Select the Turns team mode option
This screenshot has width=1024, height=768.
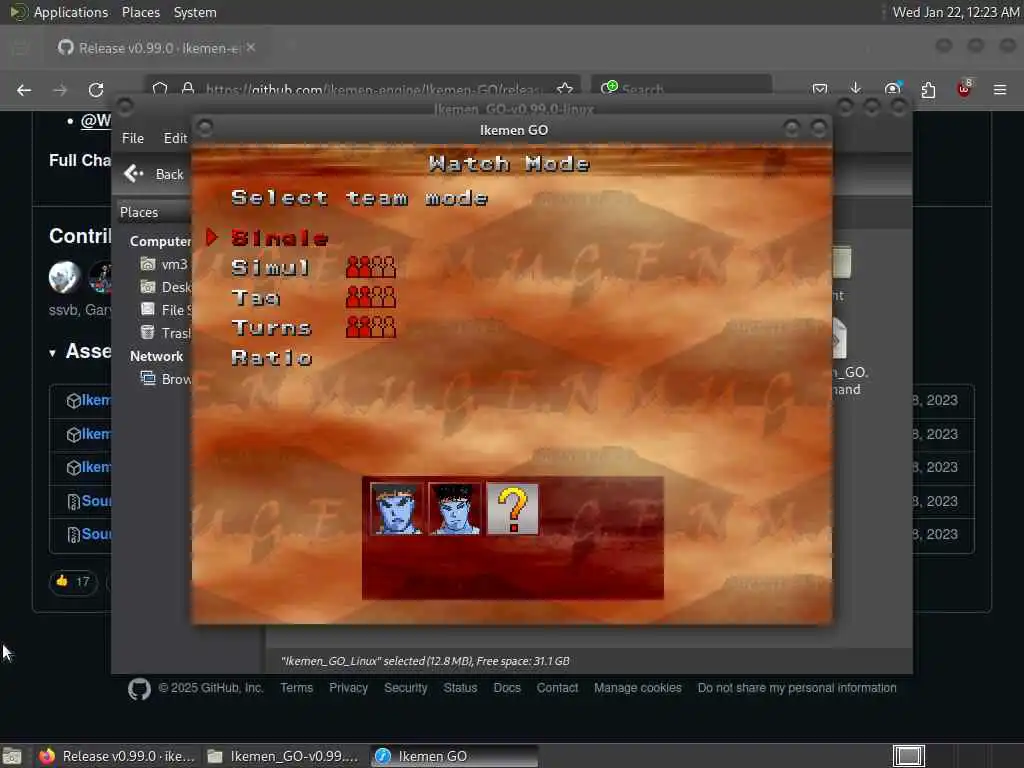[x=271, y=328]
